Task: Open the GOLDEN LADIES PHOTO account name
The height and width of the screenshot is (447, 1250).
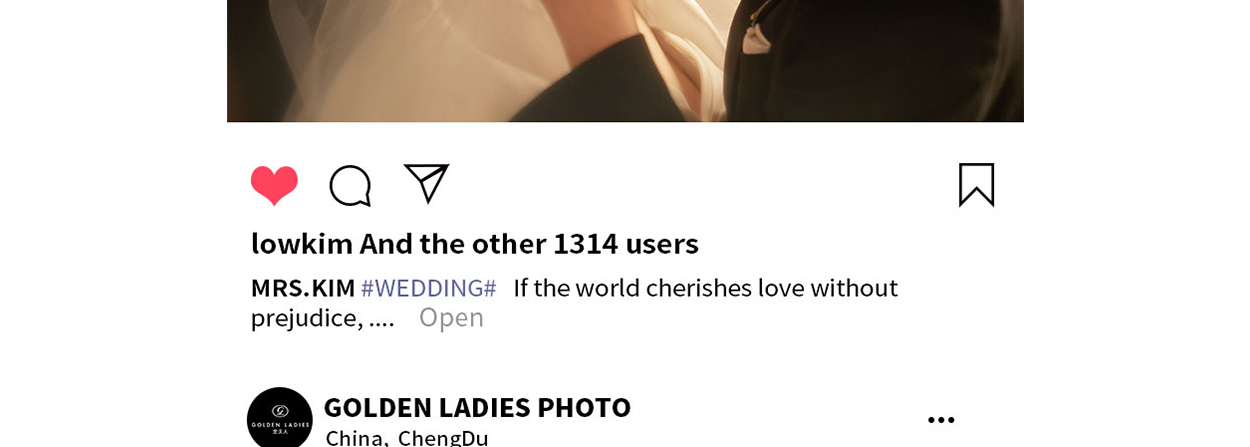Action: [x=477, y=407]
